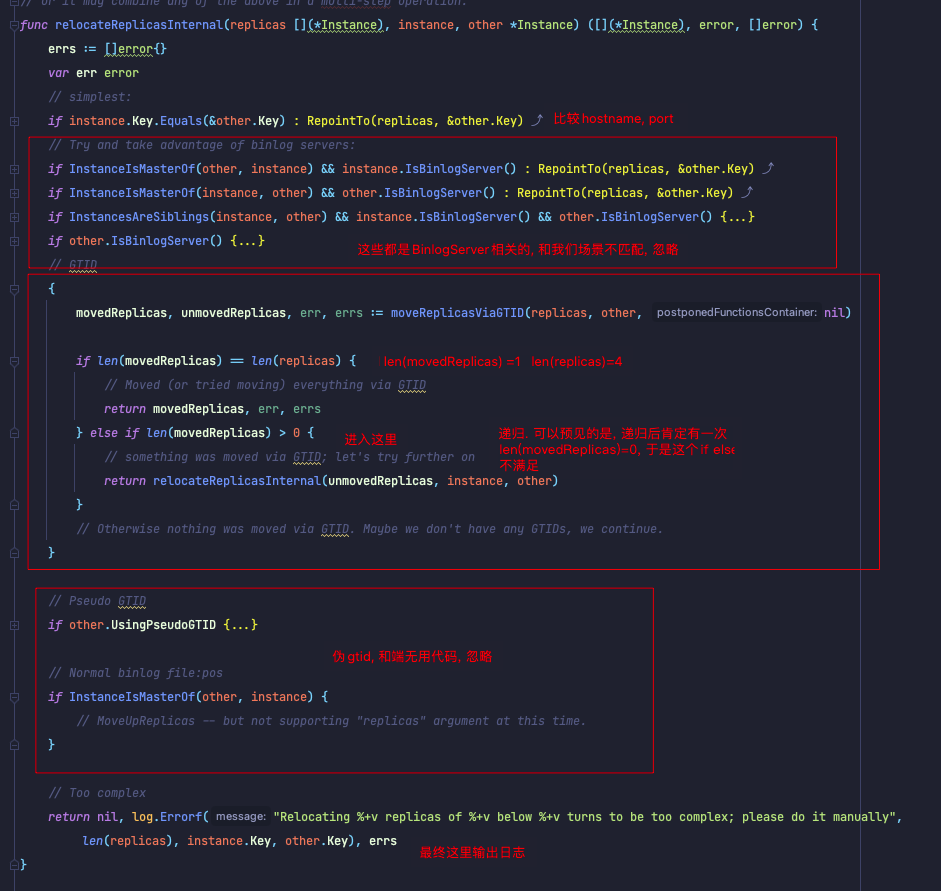
Task: Open the folded {...} after 'if other.IsBinlogServer()'
Action: pos(247,241)
